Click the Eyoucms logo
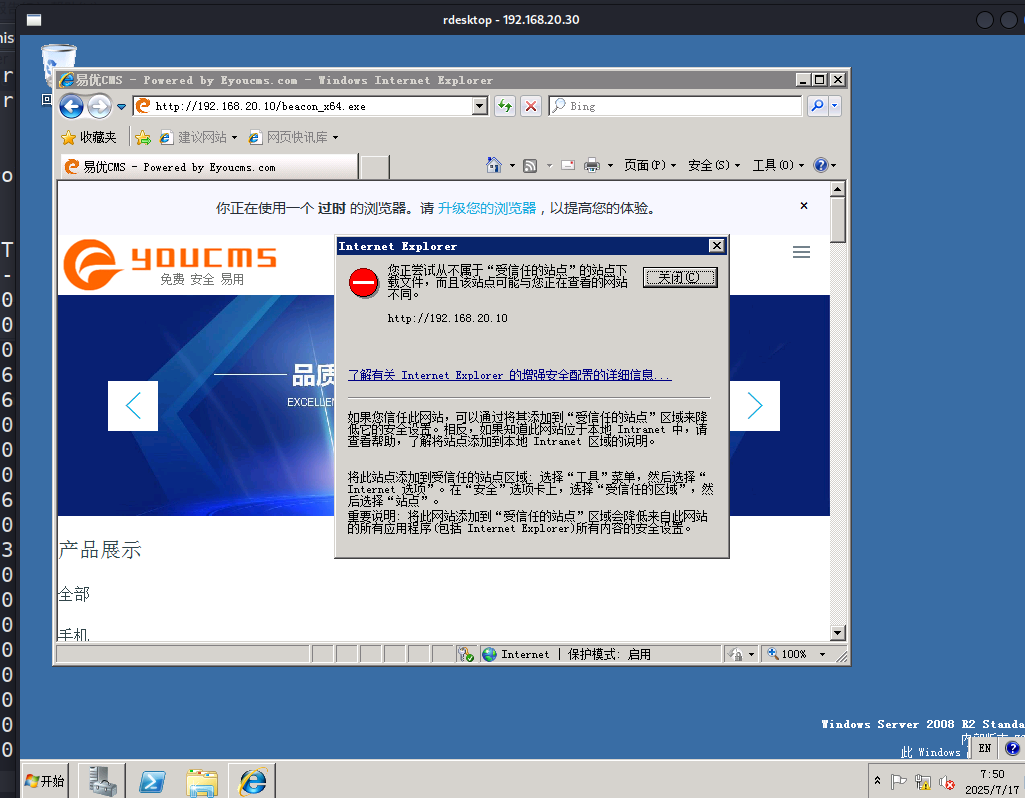The width and height of the screenshot is (1025, 798). pyautogui.click(x=170, y=264)
